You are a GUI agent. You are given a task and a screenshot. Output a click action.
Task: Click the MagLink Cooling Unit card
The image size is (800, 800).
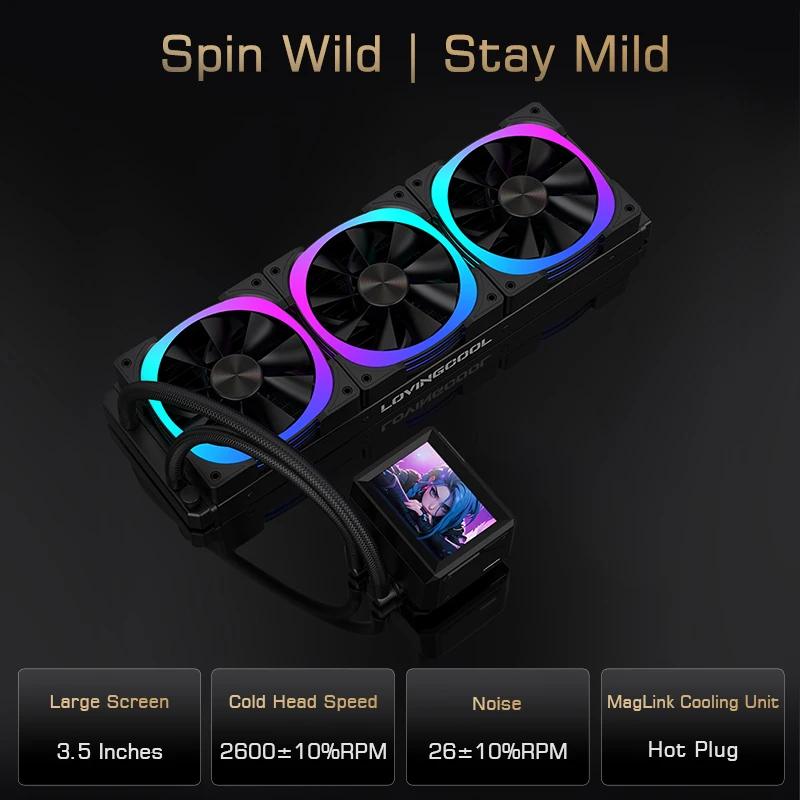click(692, 727)
